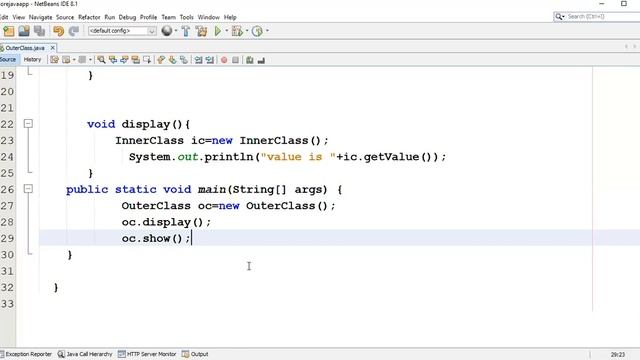Click the Profile Project clock icon

click(257, 31)
